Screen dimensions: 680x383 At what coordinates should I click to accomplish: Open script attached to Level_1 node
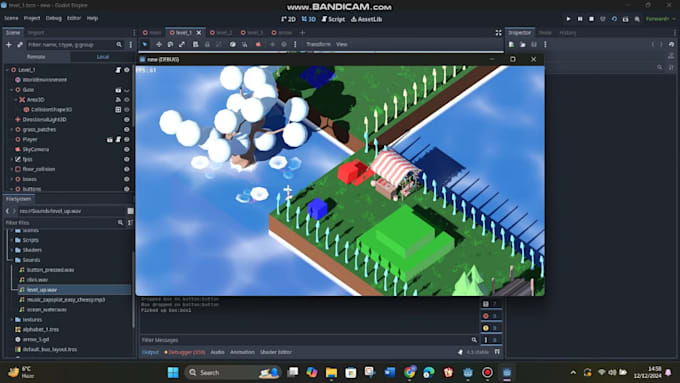[118, 70]
